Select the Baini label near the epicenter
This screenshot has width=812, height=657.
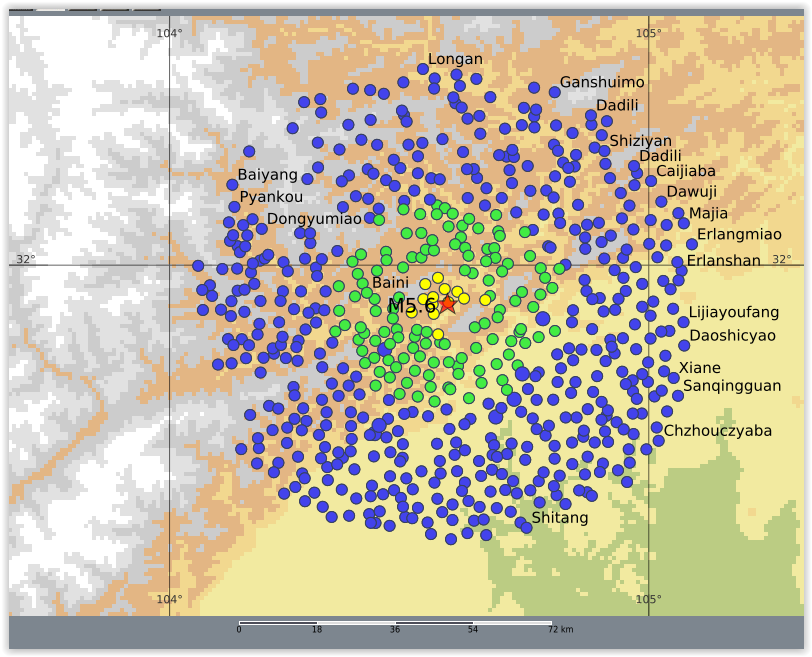390,283
